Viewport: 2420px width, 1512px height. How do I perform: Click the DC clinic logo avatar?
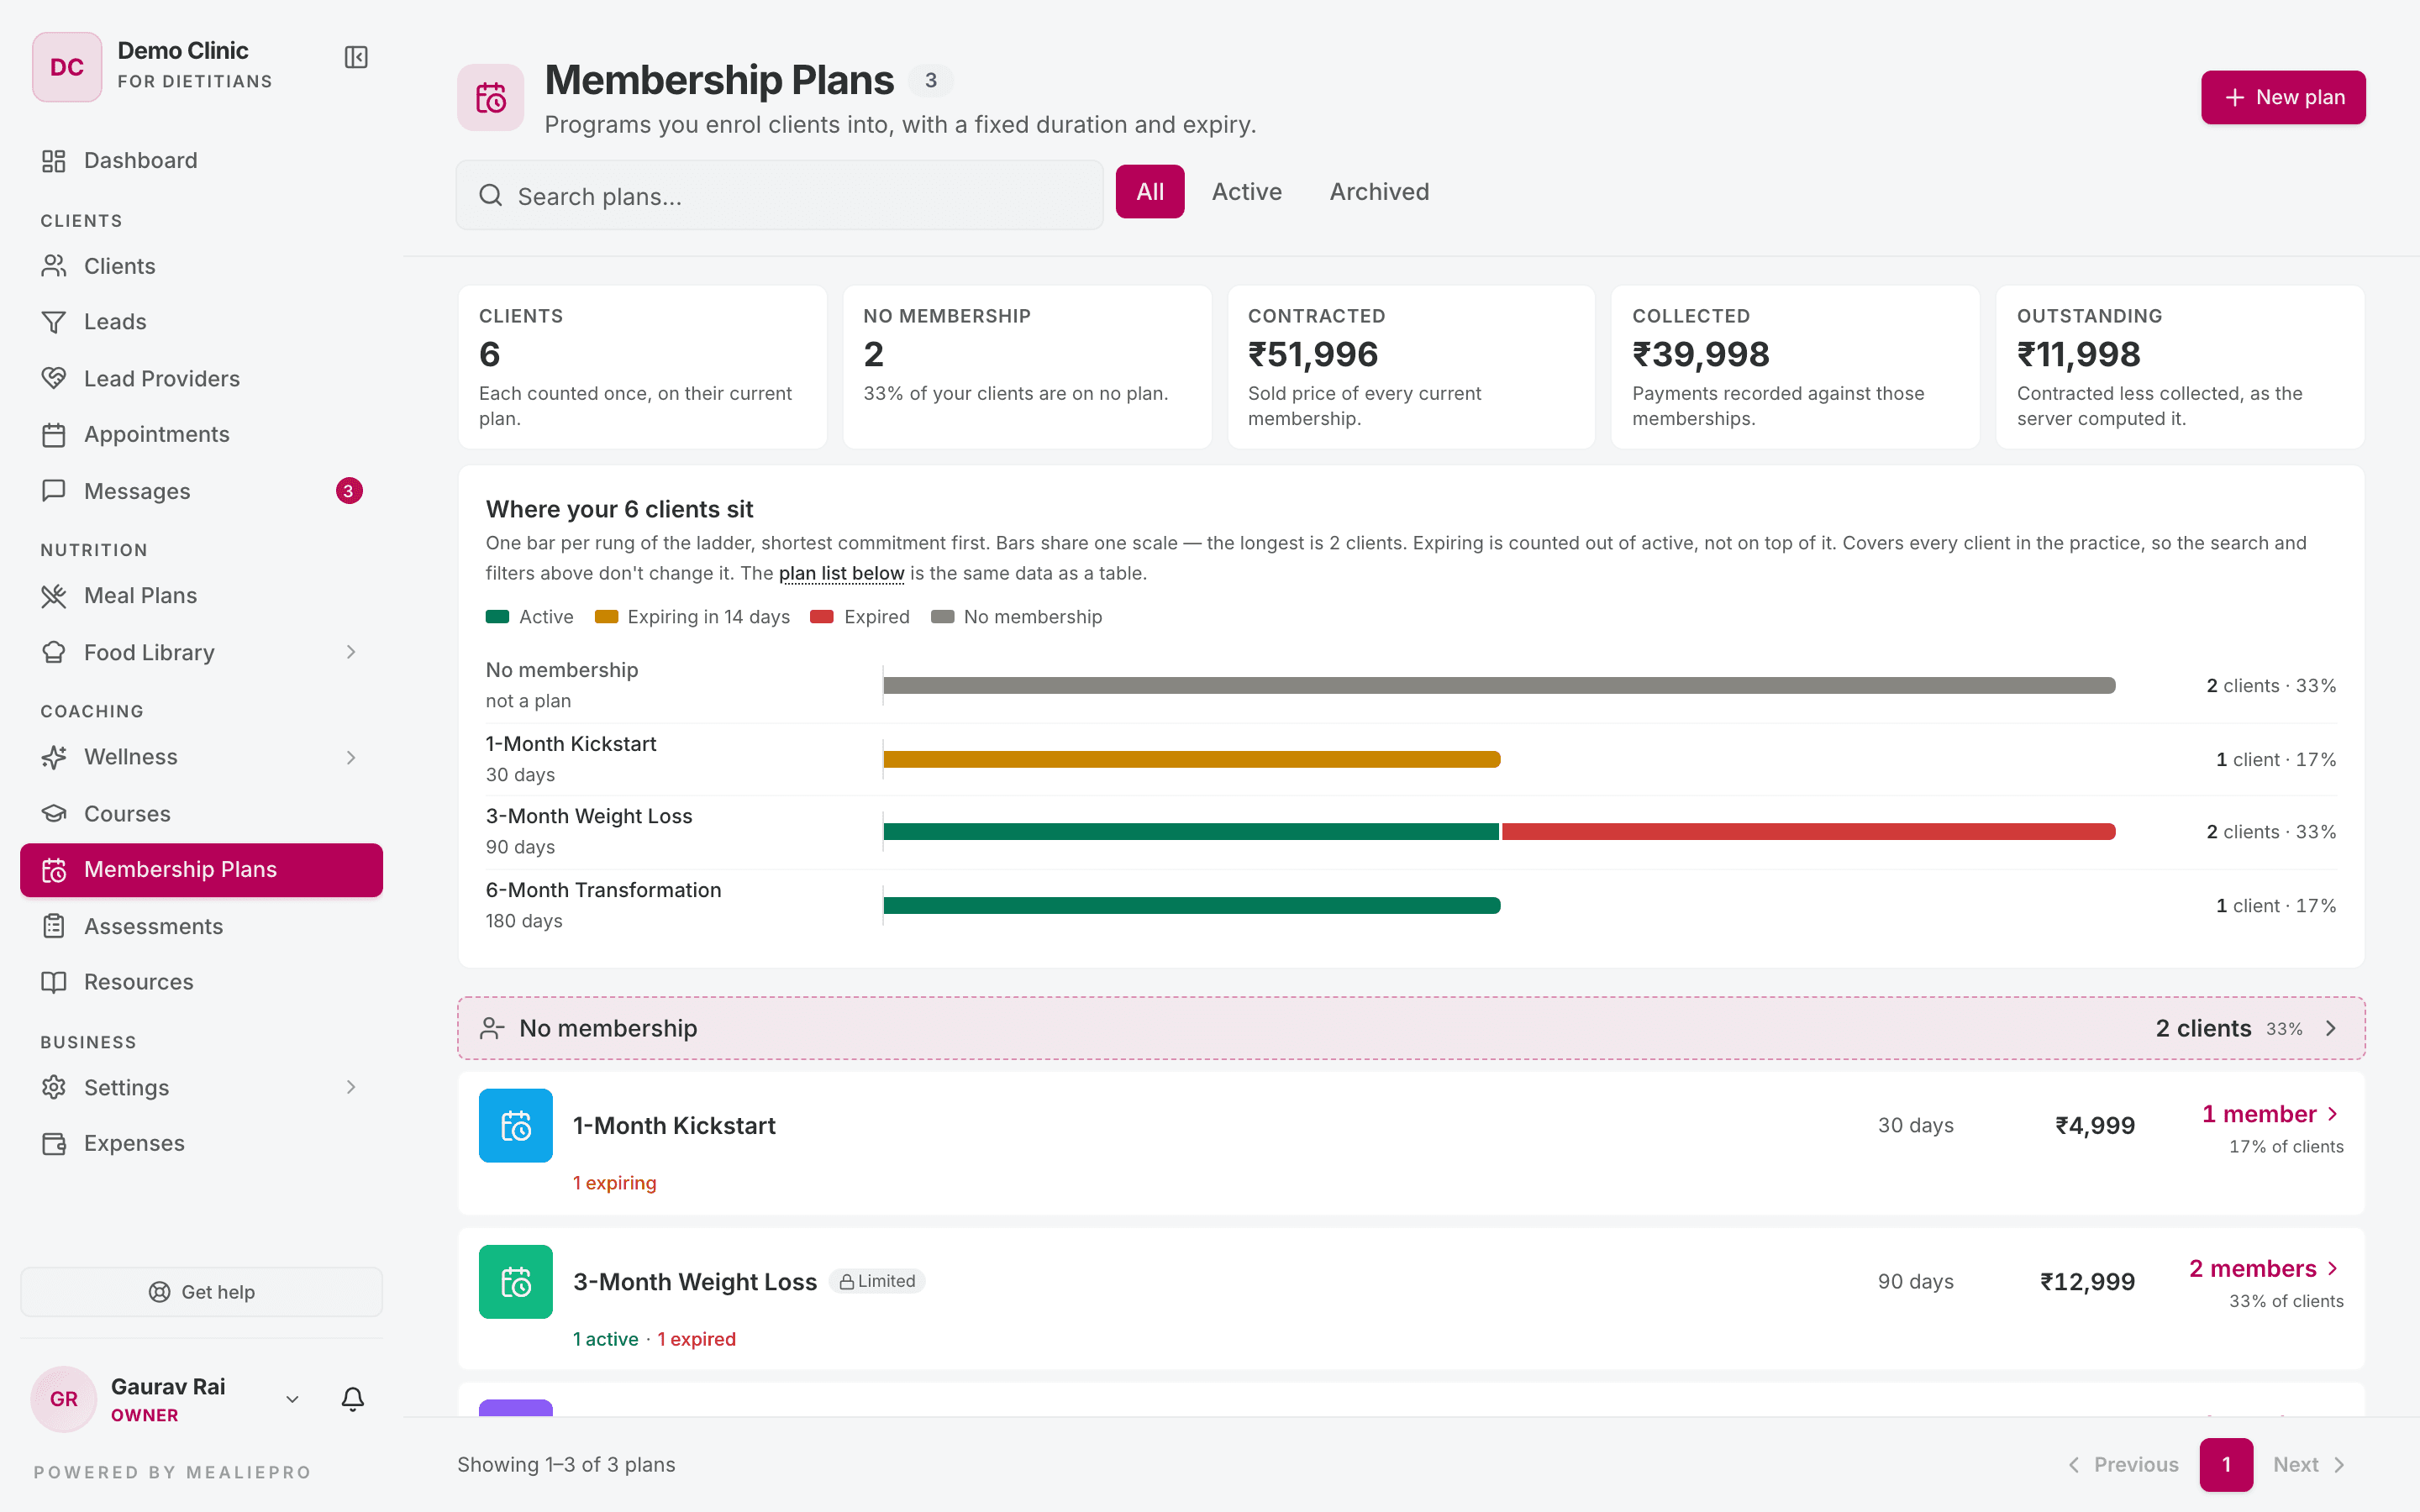click(x=67, y=67)
